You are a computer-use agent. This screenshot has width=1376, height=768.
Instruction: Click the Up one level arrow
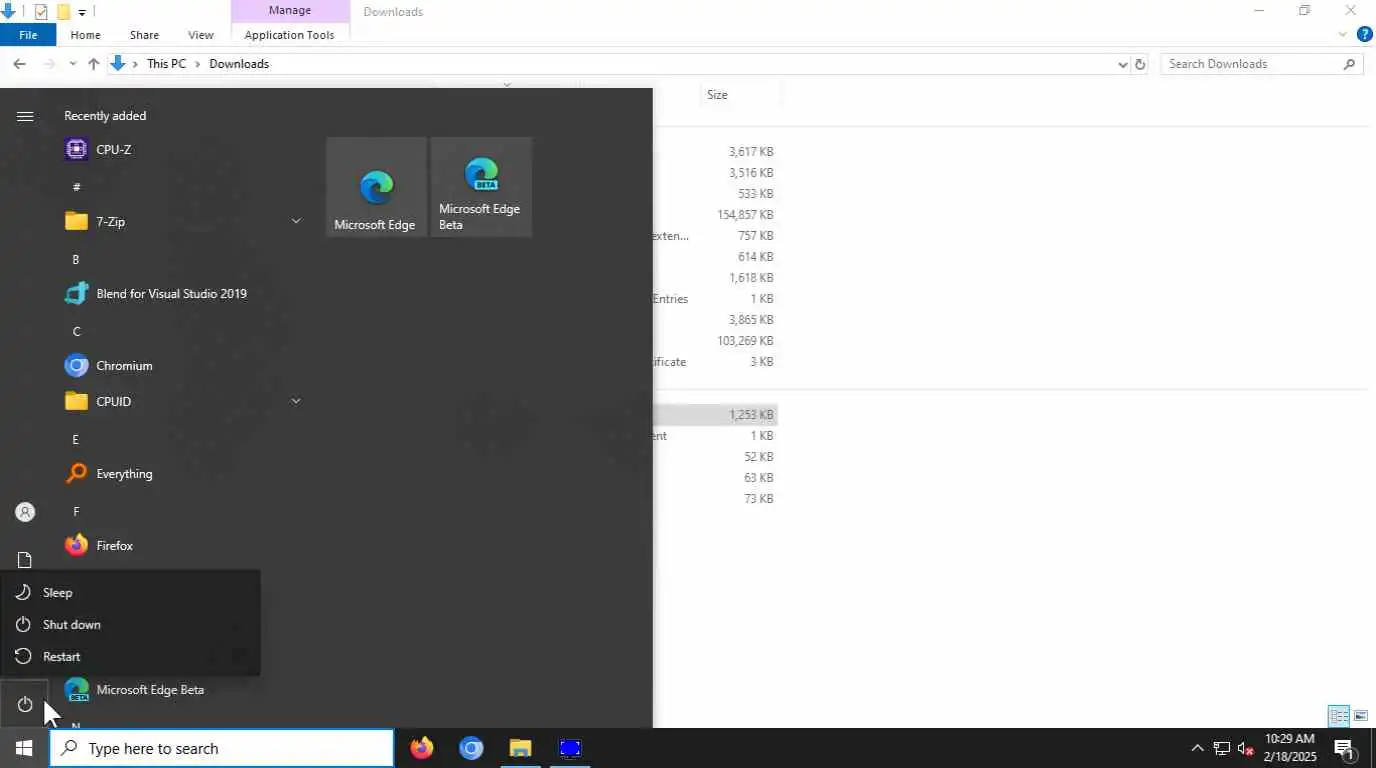[x=93, y=64]
